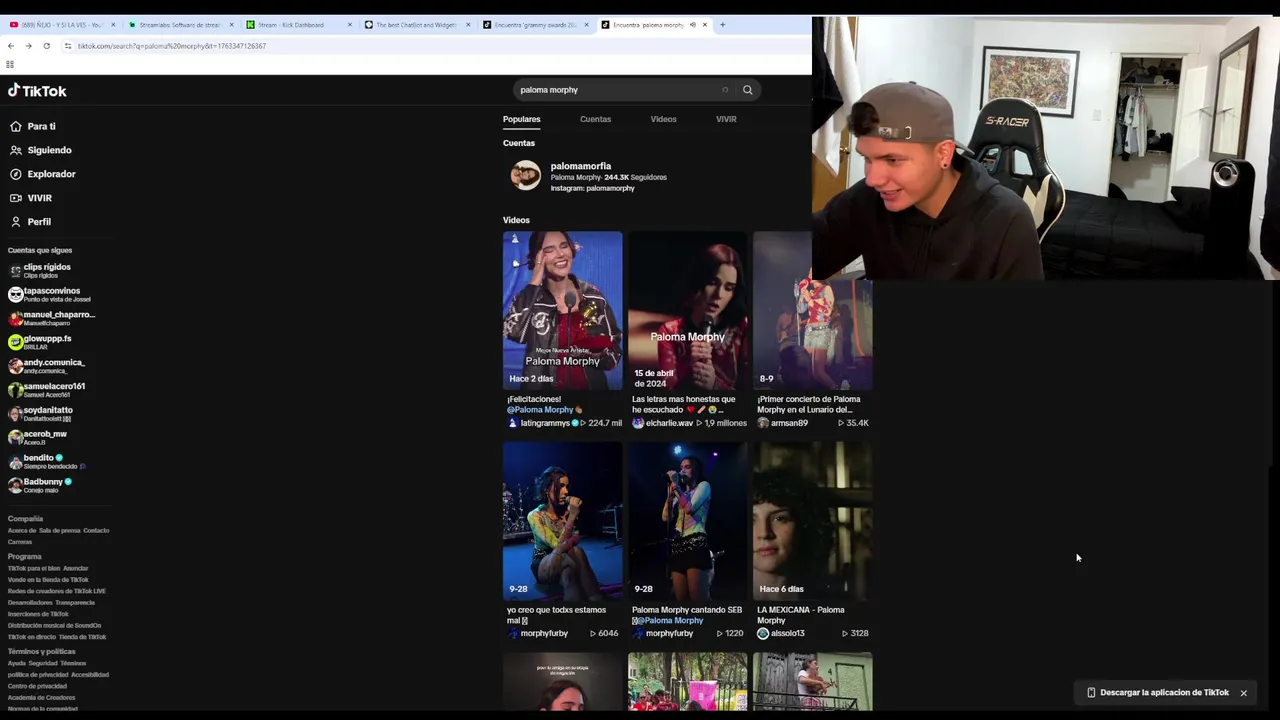This screenshot has height=720, width=1280.
Task: Mute the tab's audio speaker icon
Action: (692, 25)
